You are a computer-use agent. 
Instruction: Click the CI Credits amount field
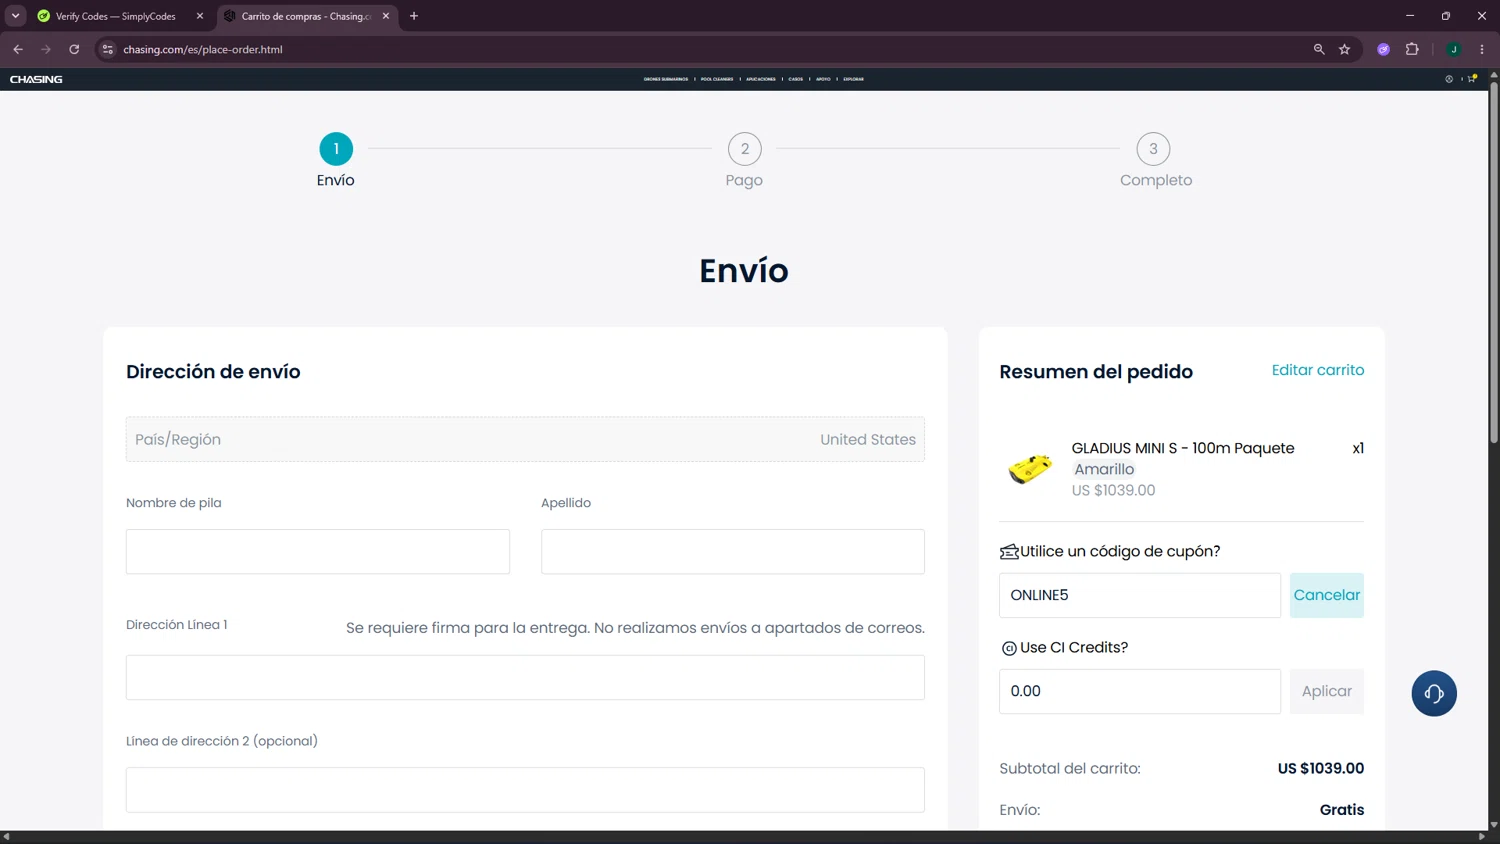1140,691
